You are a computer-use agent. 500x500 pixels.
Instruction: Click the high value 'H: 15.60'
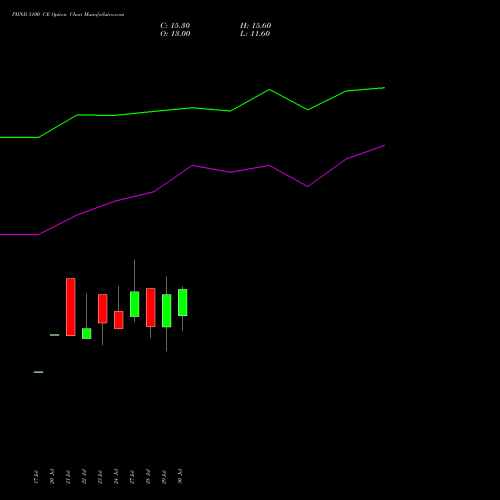point(255,26)
